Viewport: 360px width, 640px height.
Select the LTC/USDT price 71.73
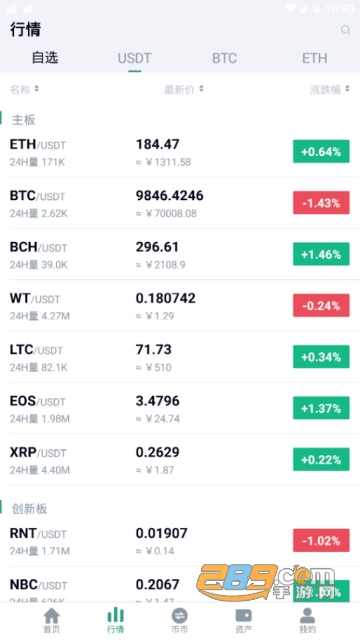pyautogui.click(x=153, y=349)
